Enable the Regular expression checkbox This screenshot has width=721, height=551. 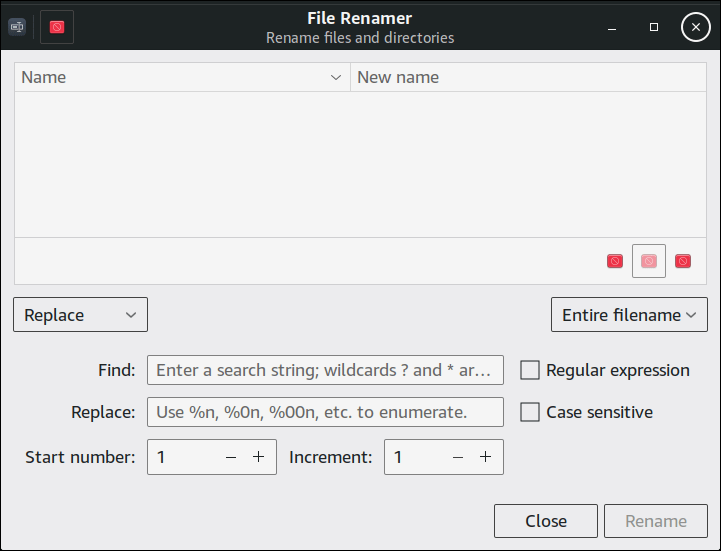530,370
